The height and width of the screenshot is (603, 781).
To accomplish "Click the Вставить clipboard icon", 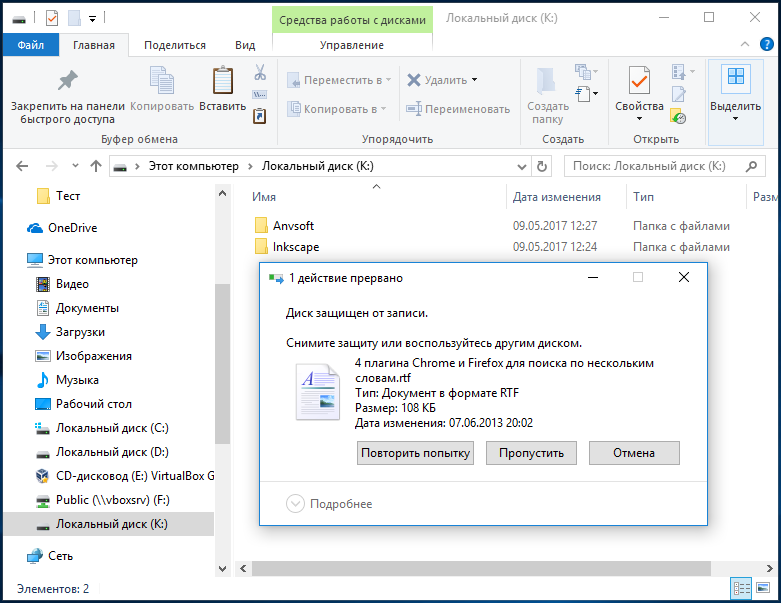I will [x=223, y=80].
